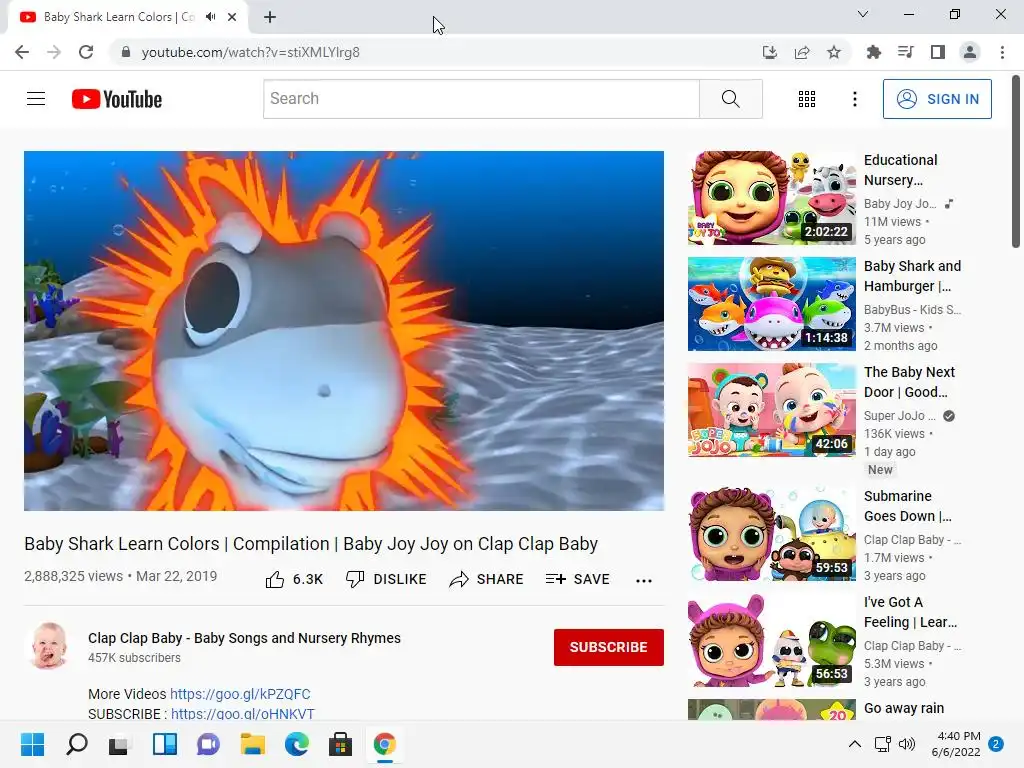The width and height of the screenshot is (1024, 768).
Task: Click the 'The Baby Next Door' title
Action: (x=909, y=381)
